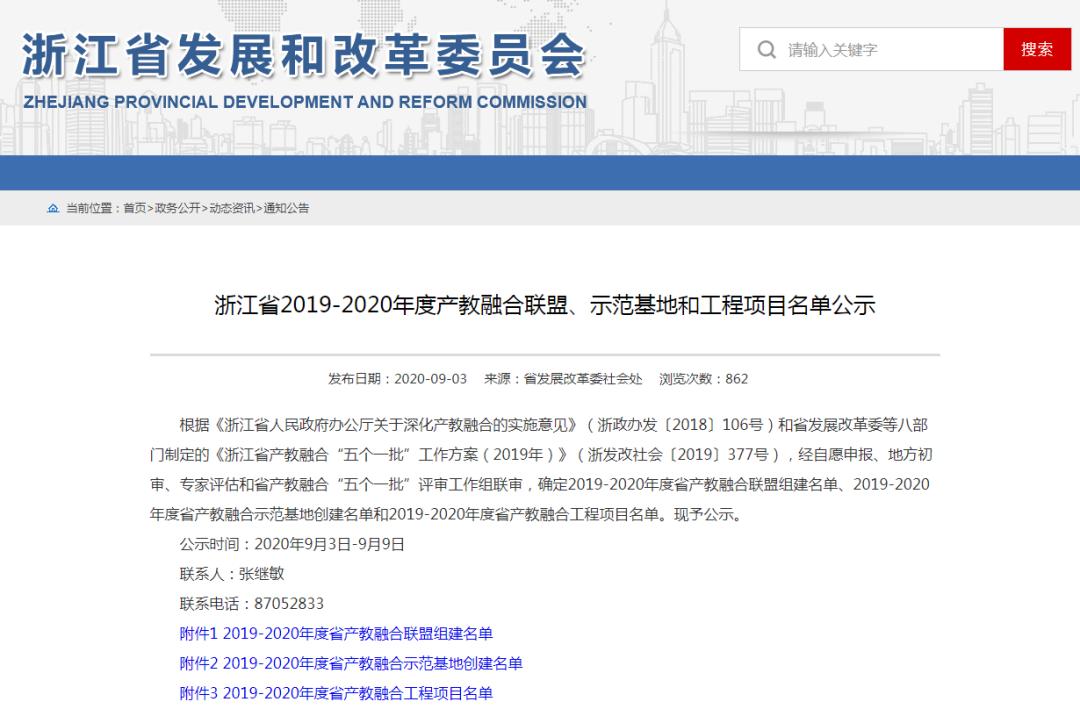This screenshot has height=716, width=1080.
Task: Click the 浙江省发展和改革委员会 site logo title
Action: pos(304,55)
